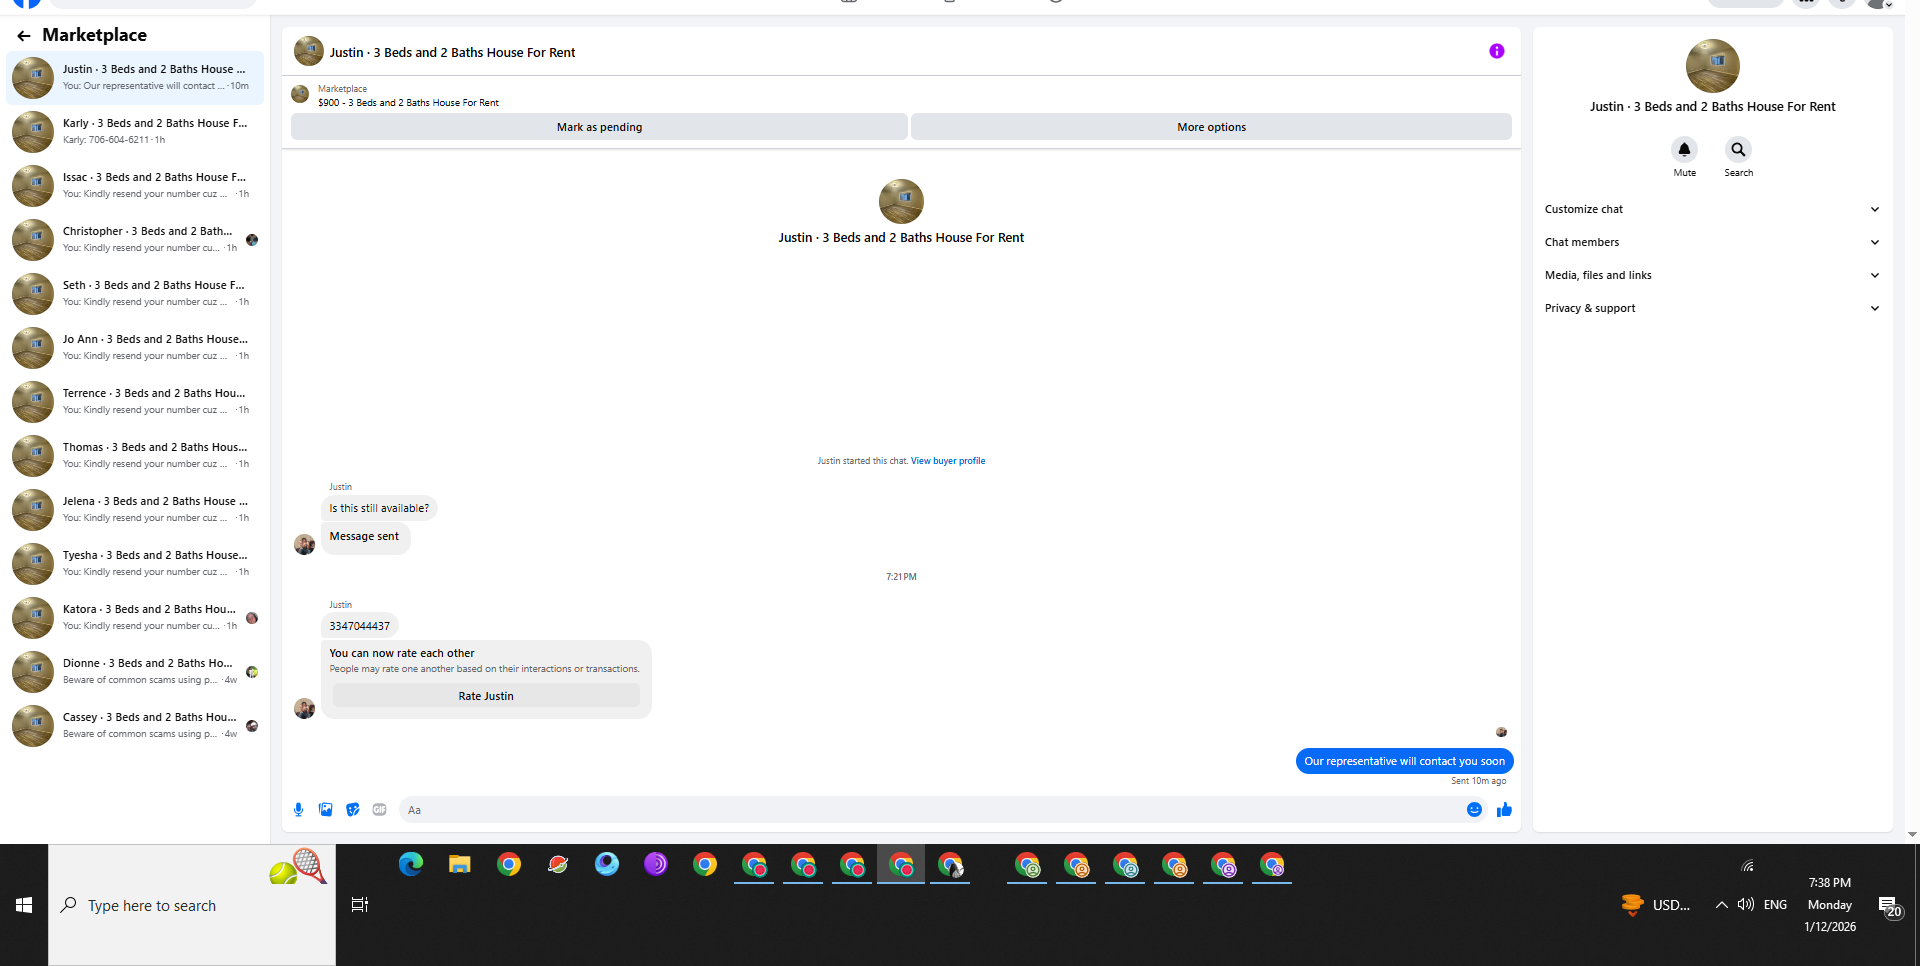Open the GIF picker icon

tap(379, 810)
